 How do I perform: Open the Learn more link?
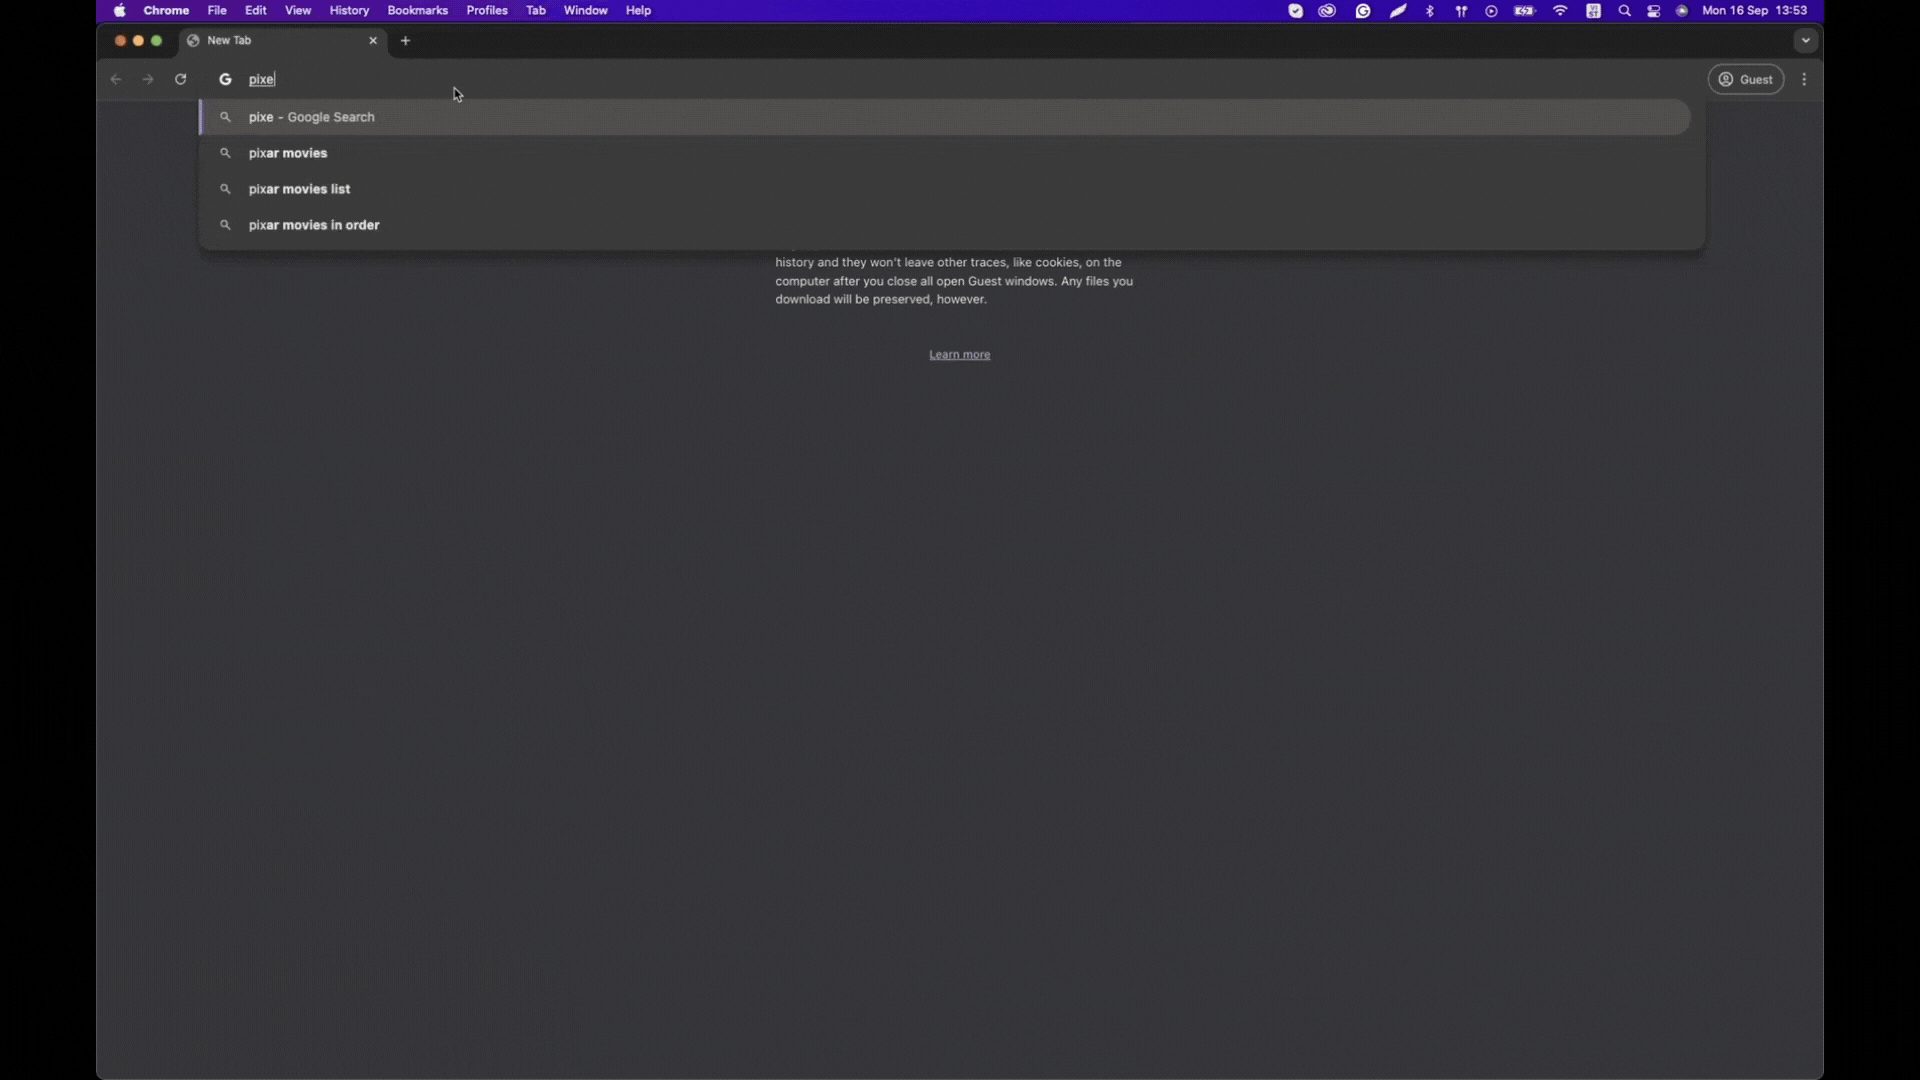click(959, 355)
